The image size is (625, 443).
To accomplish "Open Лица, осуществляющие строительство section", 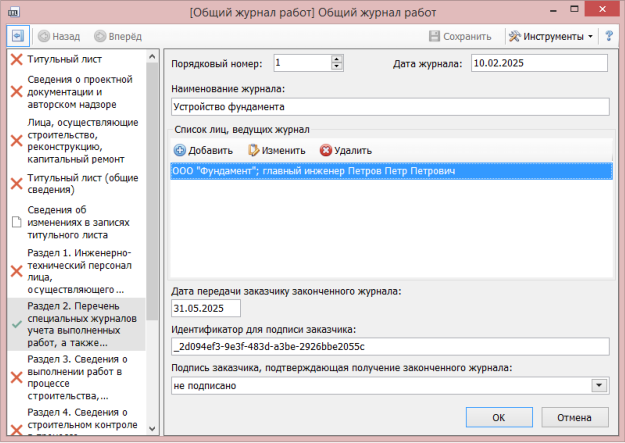I will click(76, 141).
